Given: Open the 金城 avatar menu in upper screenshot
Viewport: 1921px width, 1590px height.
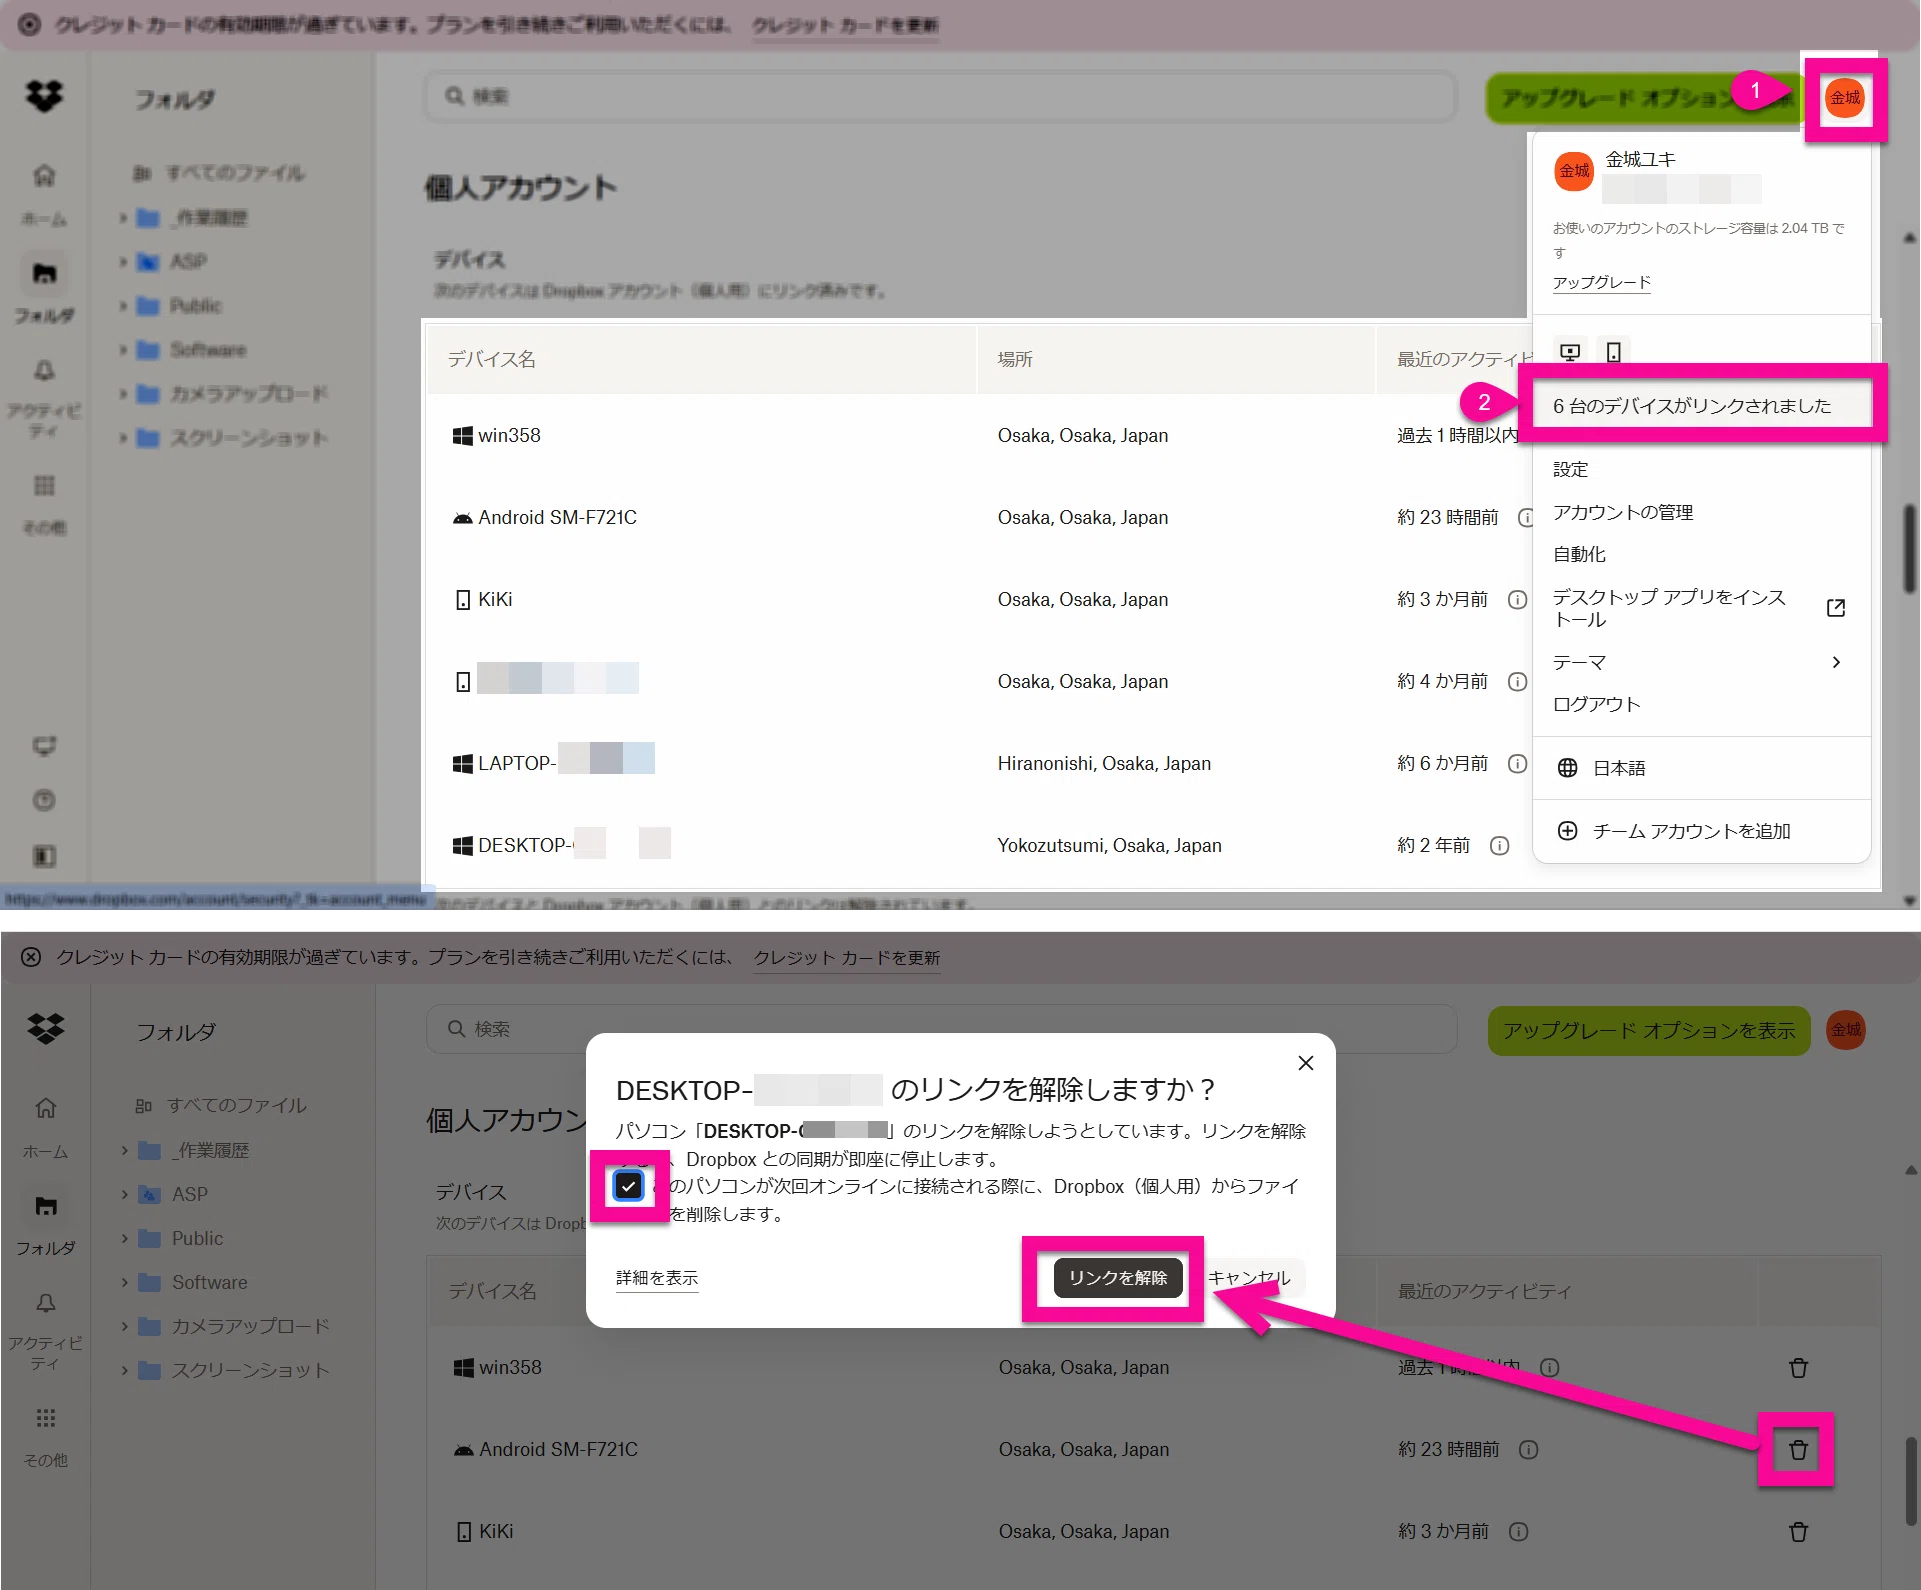Looking at the screenshot, I should (1845, 97).
